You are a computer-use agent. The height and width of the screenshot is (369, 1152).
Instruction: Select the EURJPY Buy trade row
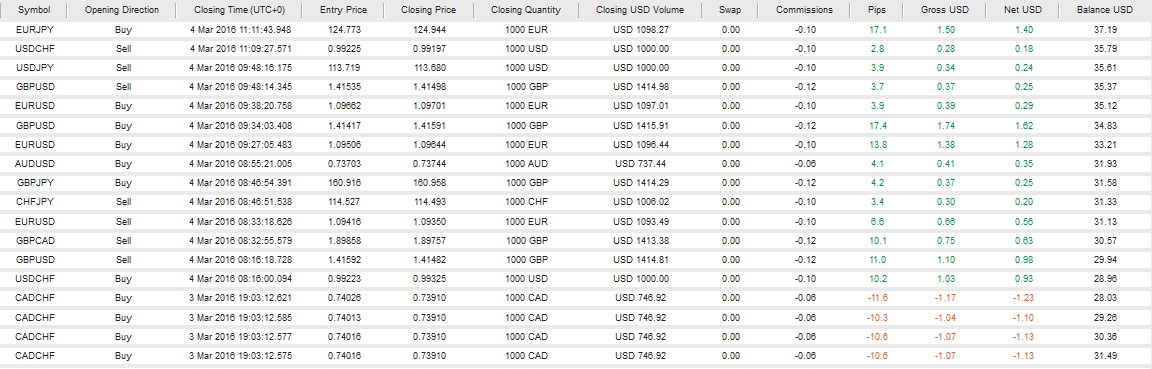[576, 30]
